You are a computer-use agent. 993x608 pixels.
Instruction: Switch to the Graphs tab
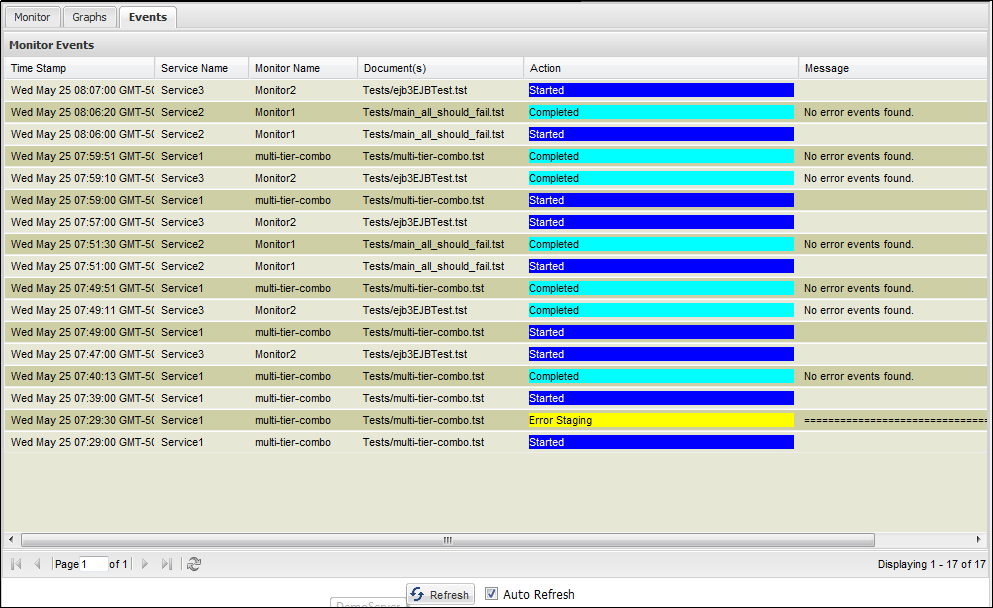pos(89,17)
